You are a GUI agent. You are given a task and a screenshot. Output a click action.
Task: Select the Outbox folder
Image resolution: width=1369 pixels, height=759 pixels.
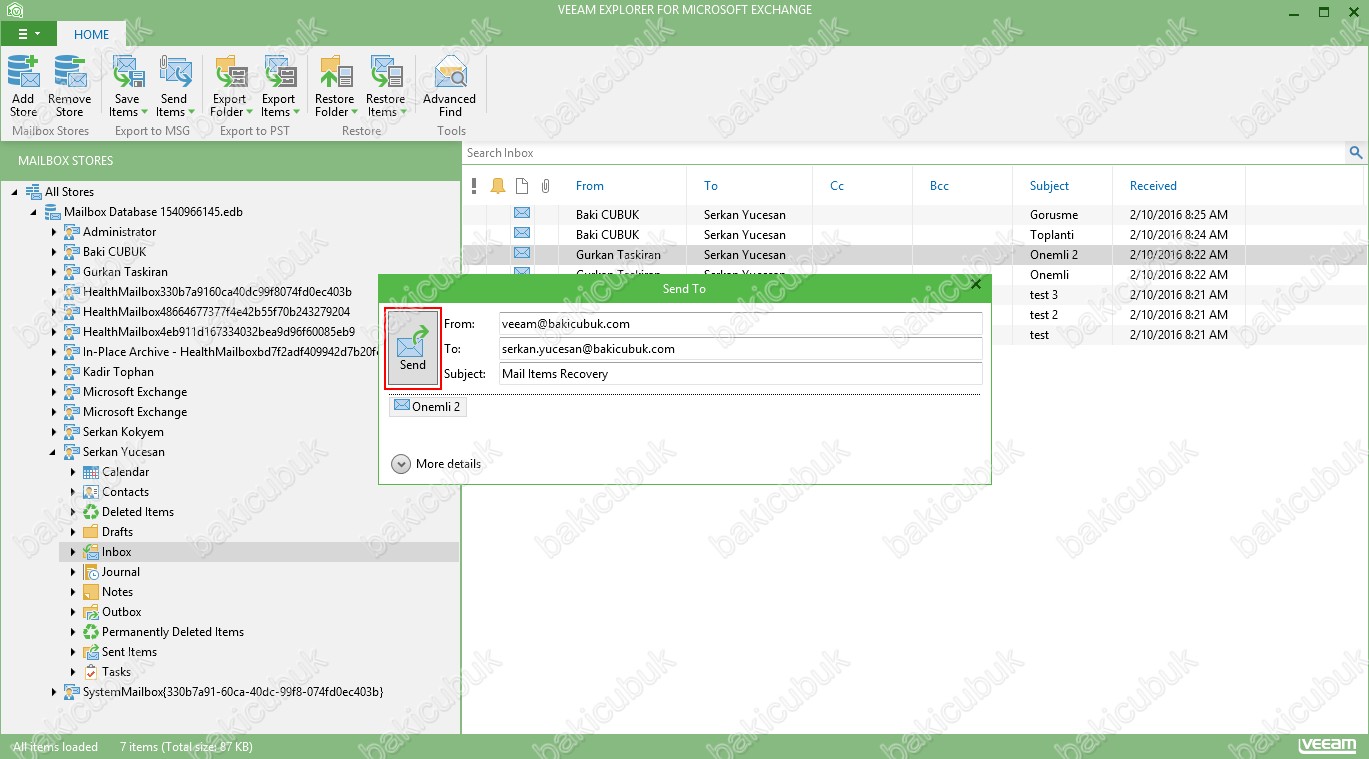(x=121, y=612)
